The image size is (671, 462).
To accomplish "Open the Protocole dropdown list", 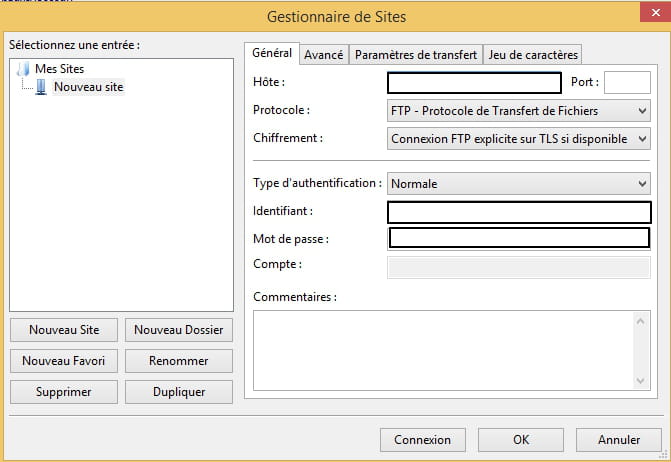I will pyautogui.click(x=519, y=111).
